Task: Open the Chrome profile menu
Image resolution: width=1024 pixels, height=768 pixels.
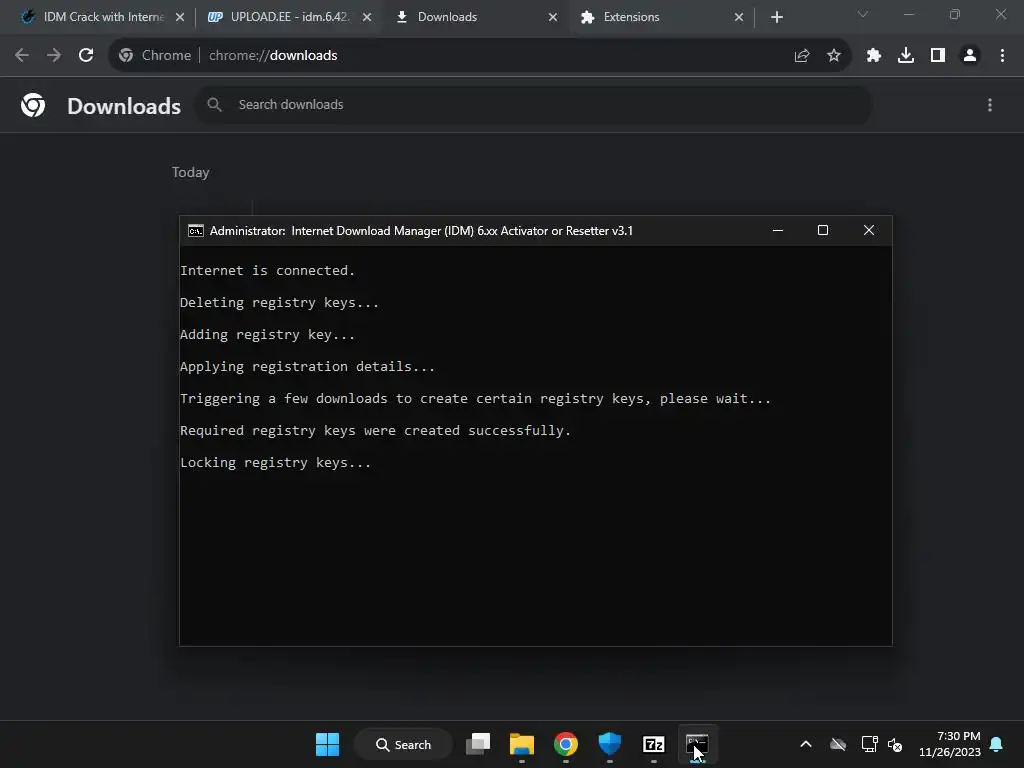Action: [x=970, y=56]
